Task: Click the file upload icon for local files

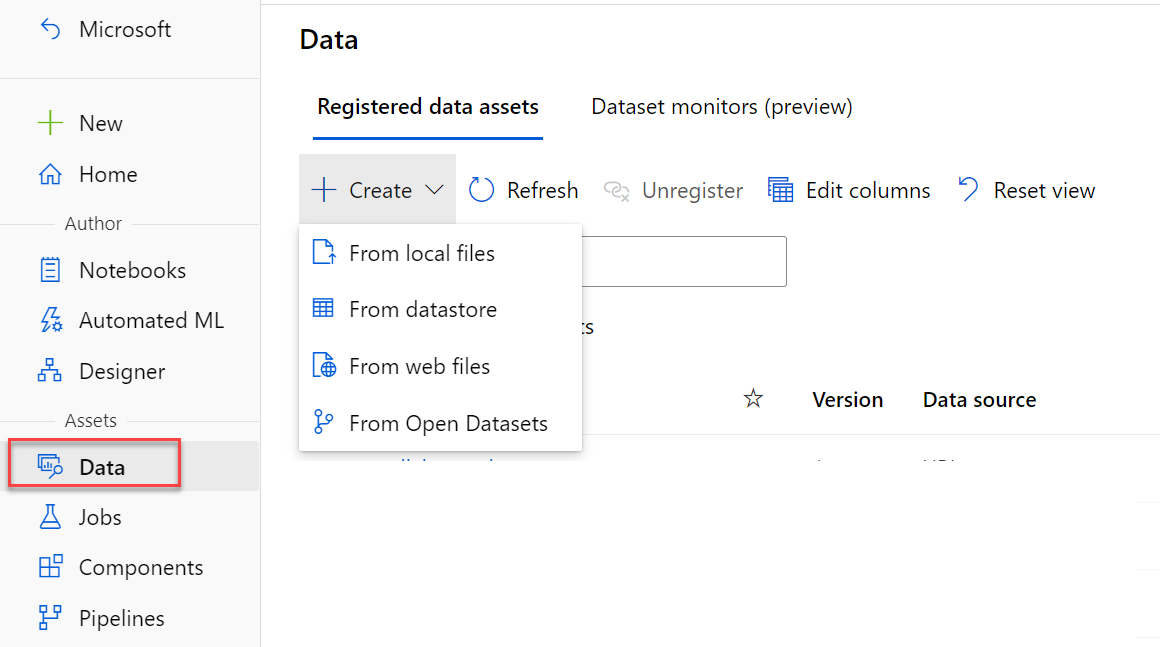Action: pyautogui.click(x=324, y=252)
